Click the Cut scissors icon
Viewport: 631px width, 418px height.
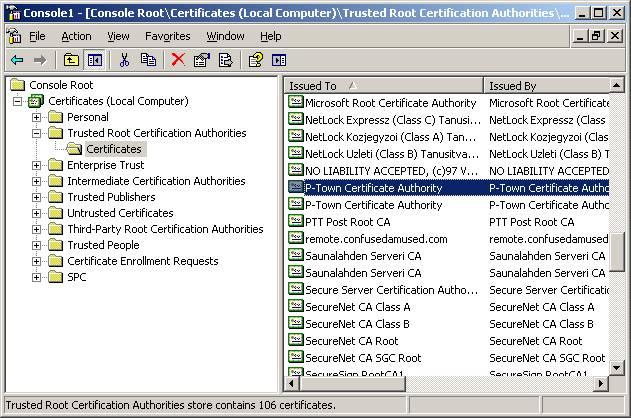pos(124,60)
